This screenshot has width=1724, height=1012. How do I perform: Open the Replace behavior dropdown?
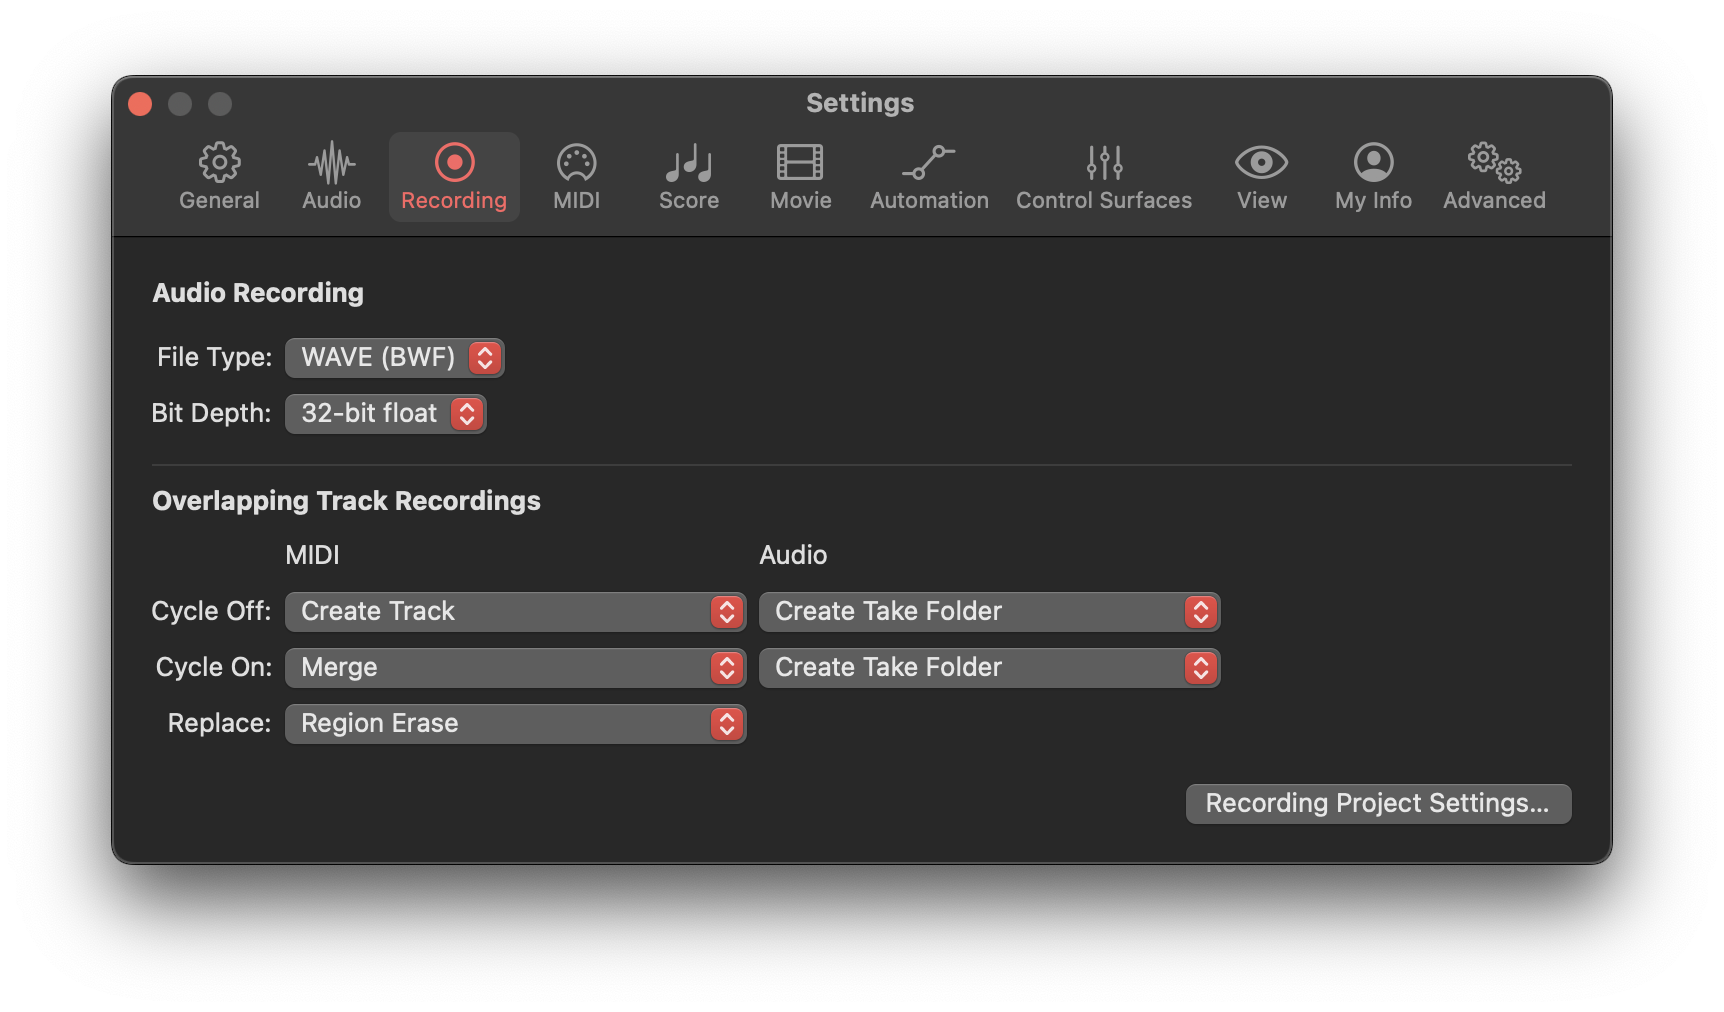coord(514,723)
